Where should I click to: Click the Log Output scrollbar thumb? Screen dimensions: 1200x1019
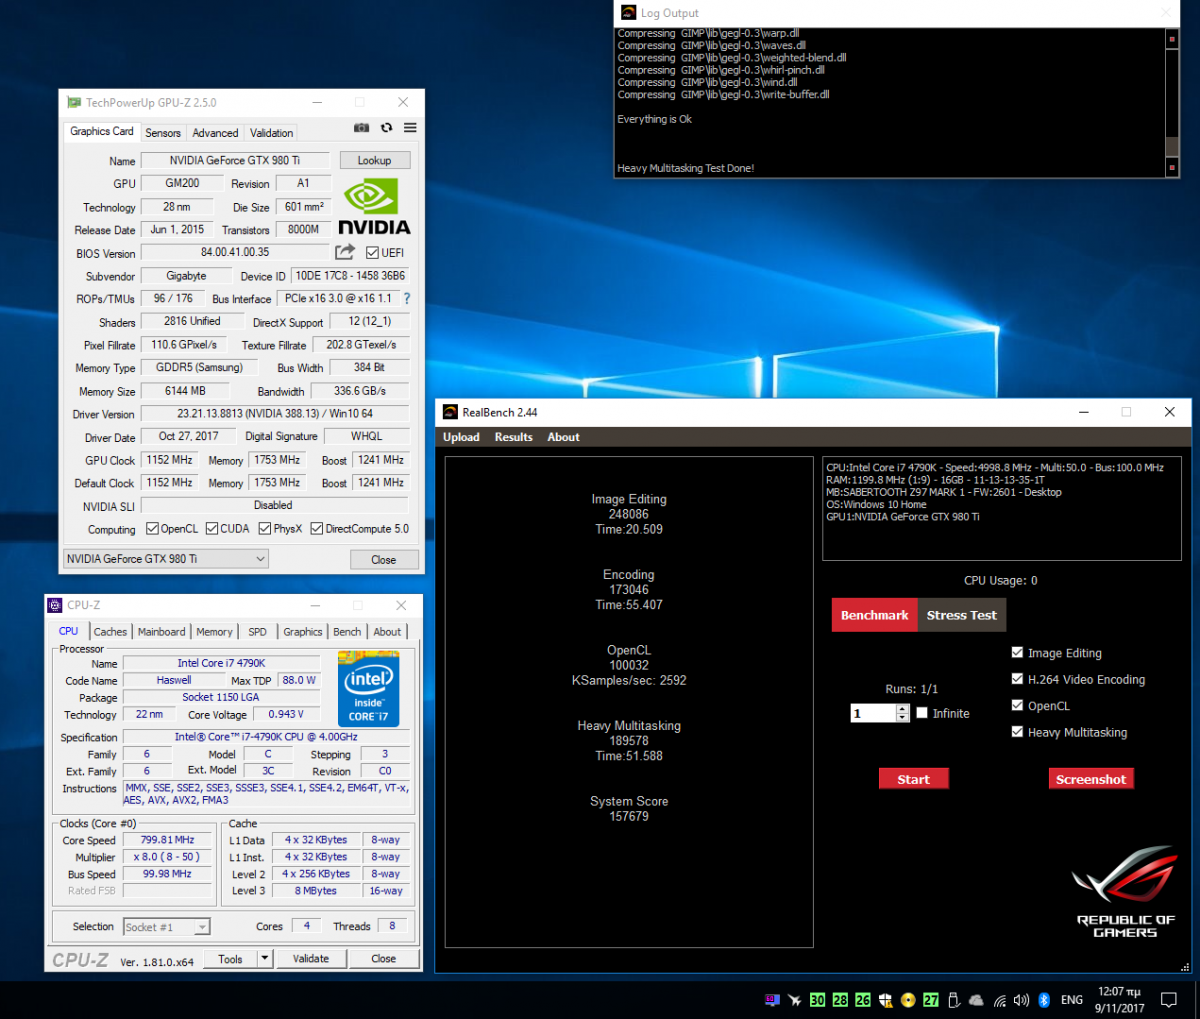click(1172, 145)
